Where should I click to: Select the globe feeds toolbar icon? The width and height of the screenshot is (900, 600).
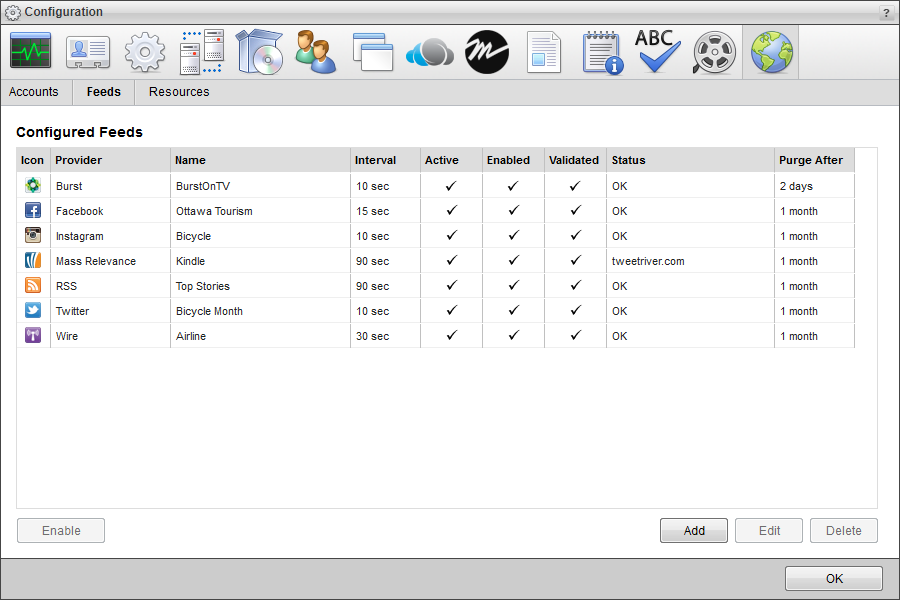coord(771,51)
